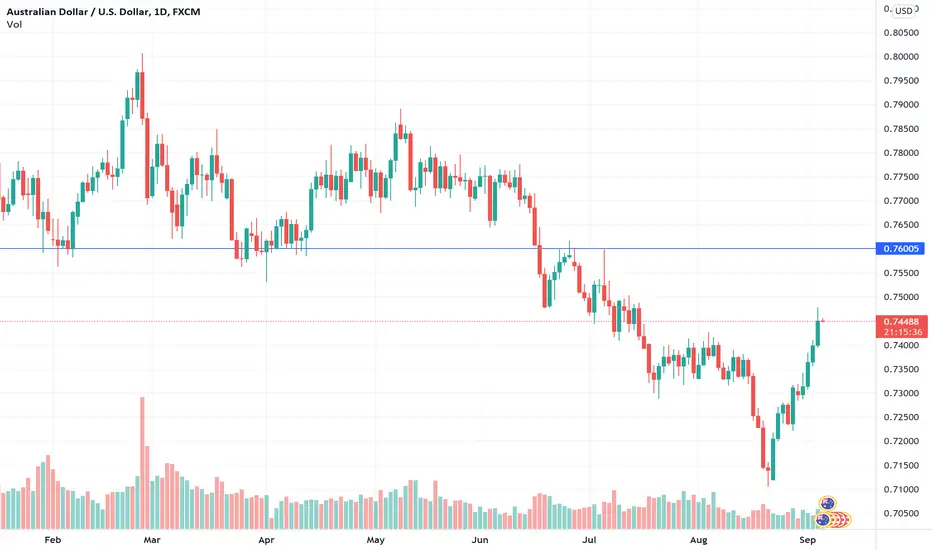Image resolution: width=932 pixels, height=550 pixels.
Task: Click the 0.73000 price scale label
Action: pos(901,393)
